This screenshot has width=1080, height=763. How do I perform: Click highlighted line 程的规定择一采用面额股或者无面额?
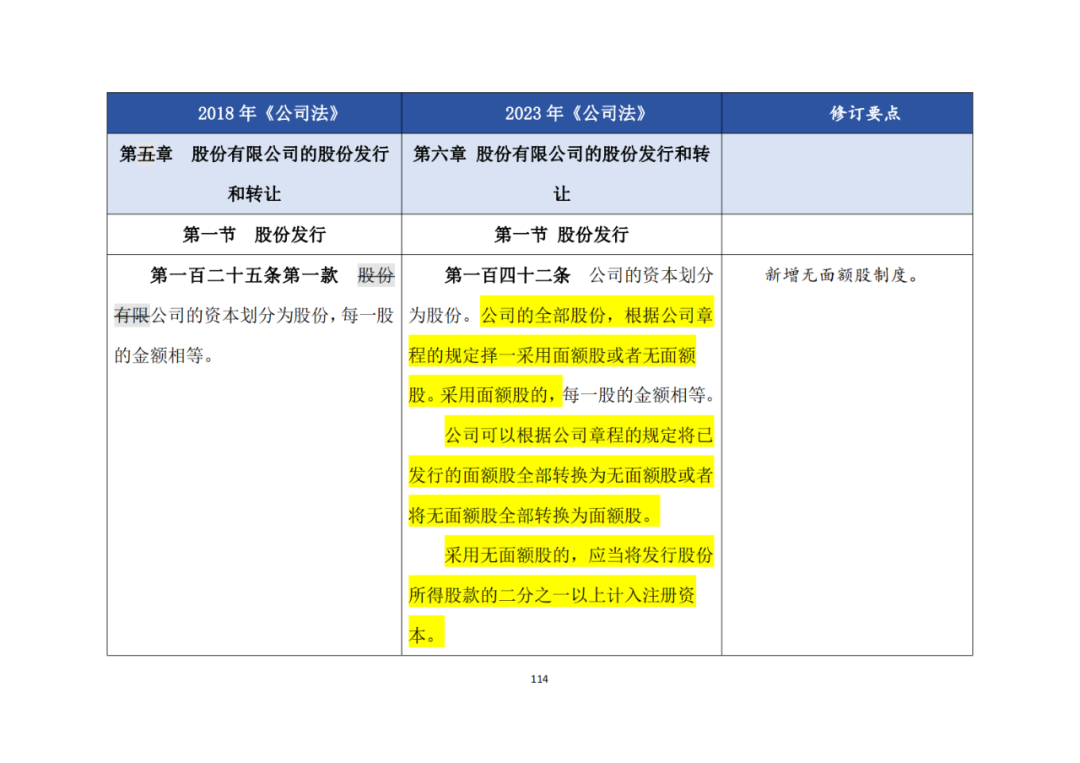coord(552,355)
